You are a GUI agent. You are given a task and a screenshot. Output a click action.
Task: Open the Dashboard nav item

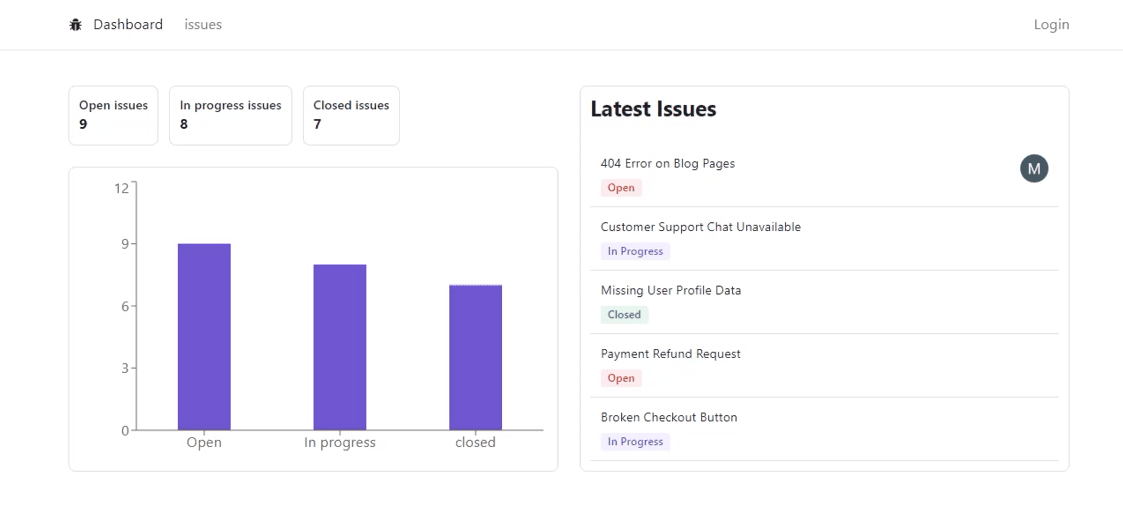pos(128,25)
